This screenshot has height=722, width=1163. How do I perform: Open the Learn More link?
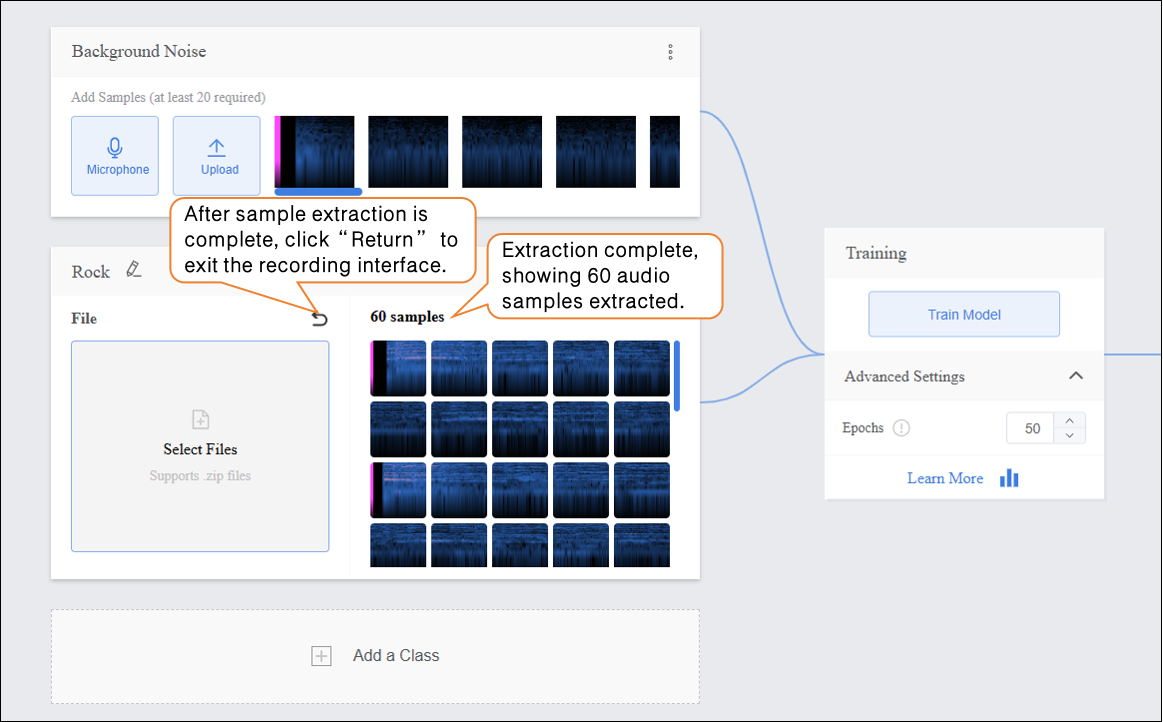(x=944, y=478)
